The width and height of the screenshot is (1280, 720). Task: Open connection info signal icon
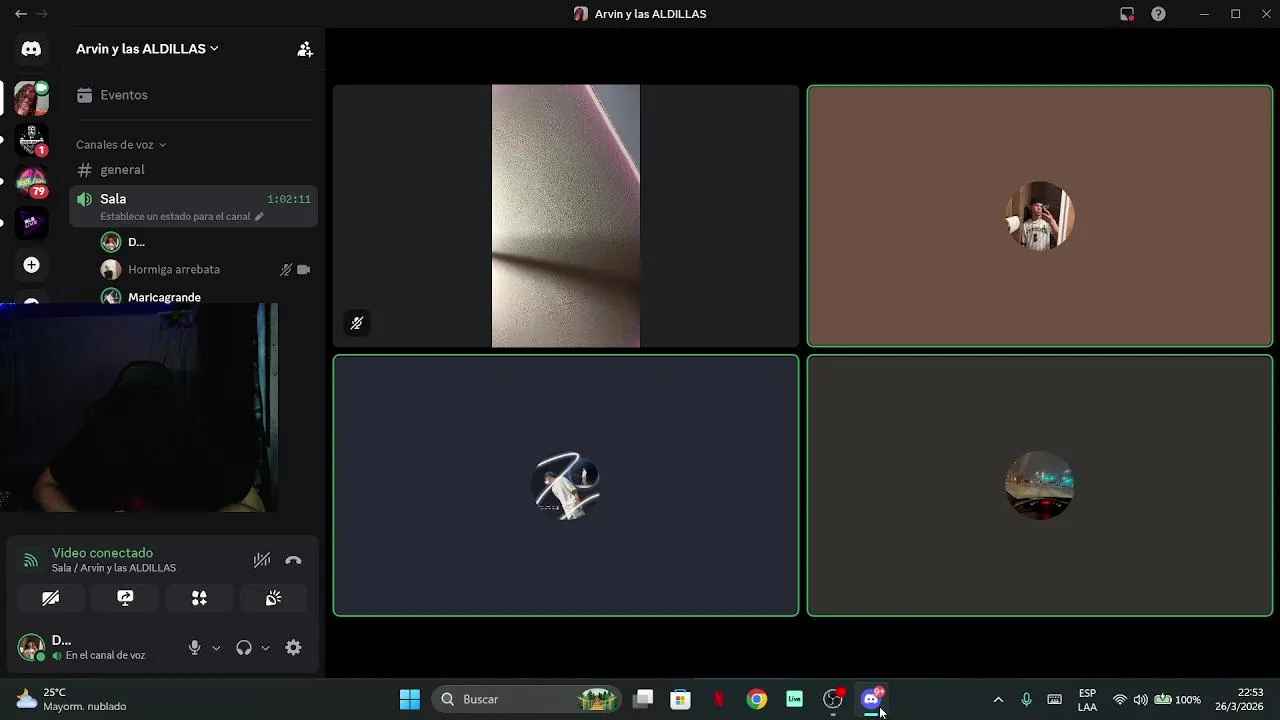(31, 560)
